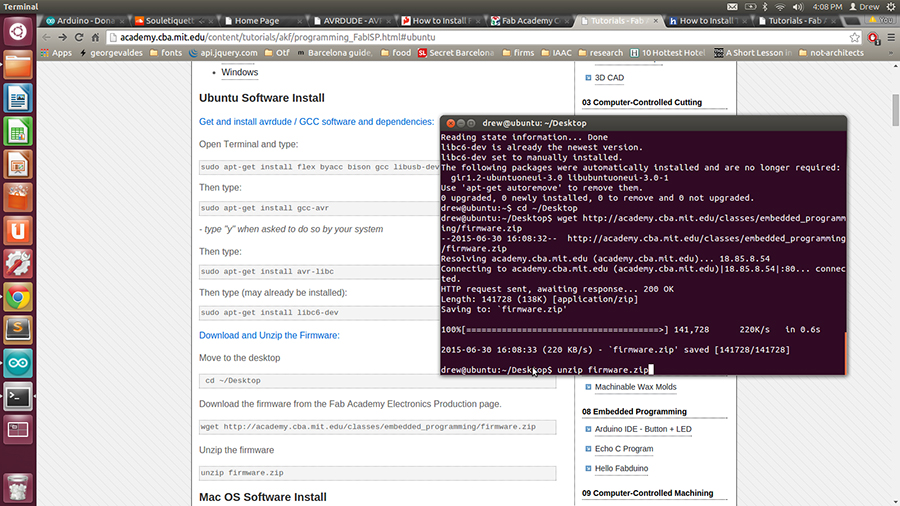This screenshot has height=506, width=900.
Task: Open Echo C Program link
Action: point(624,449)
